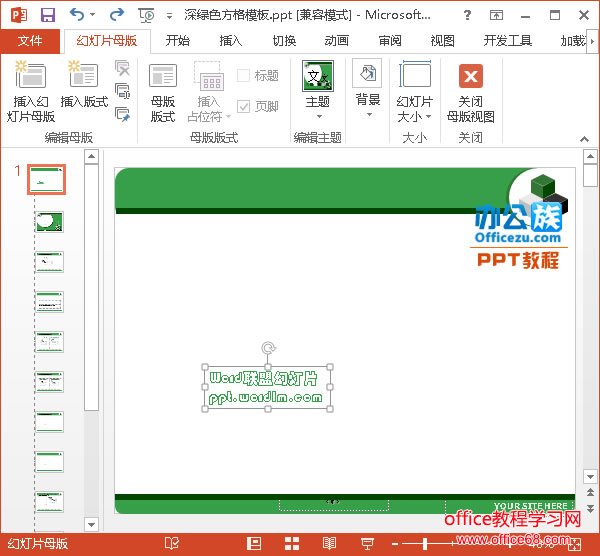Redo the last action
Screen dimensions: 600x556
pyautogui.click(x=116, y=15)
